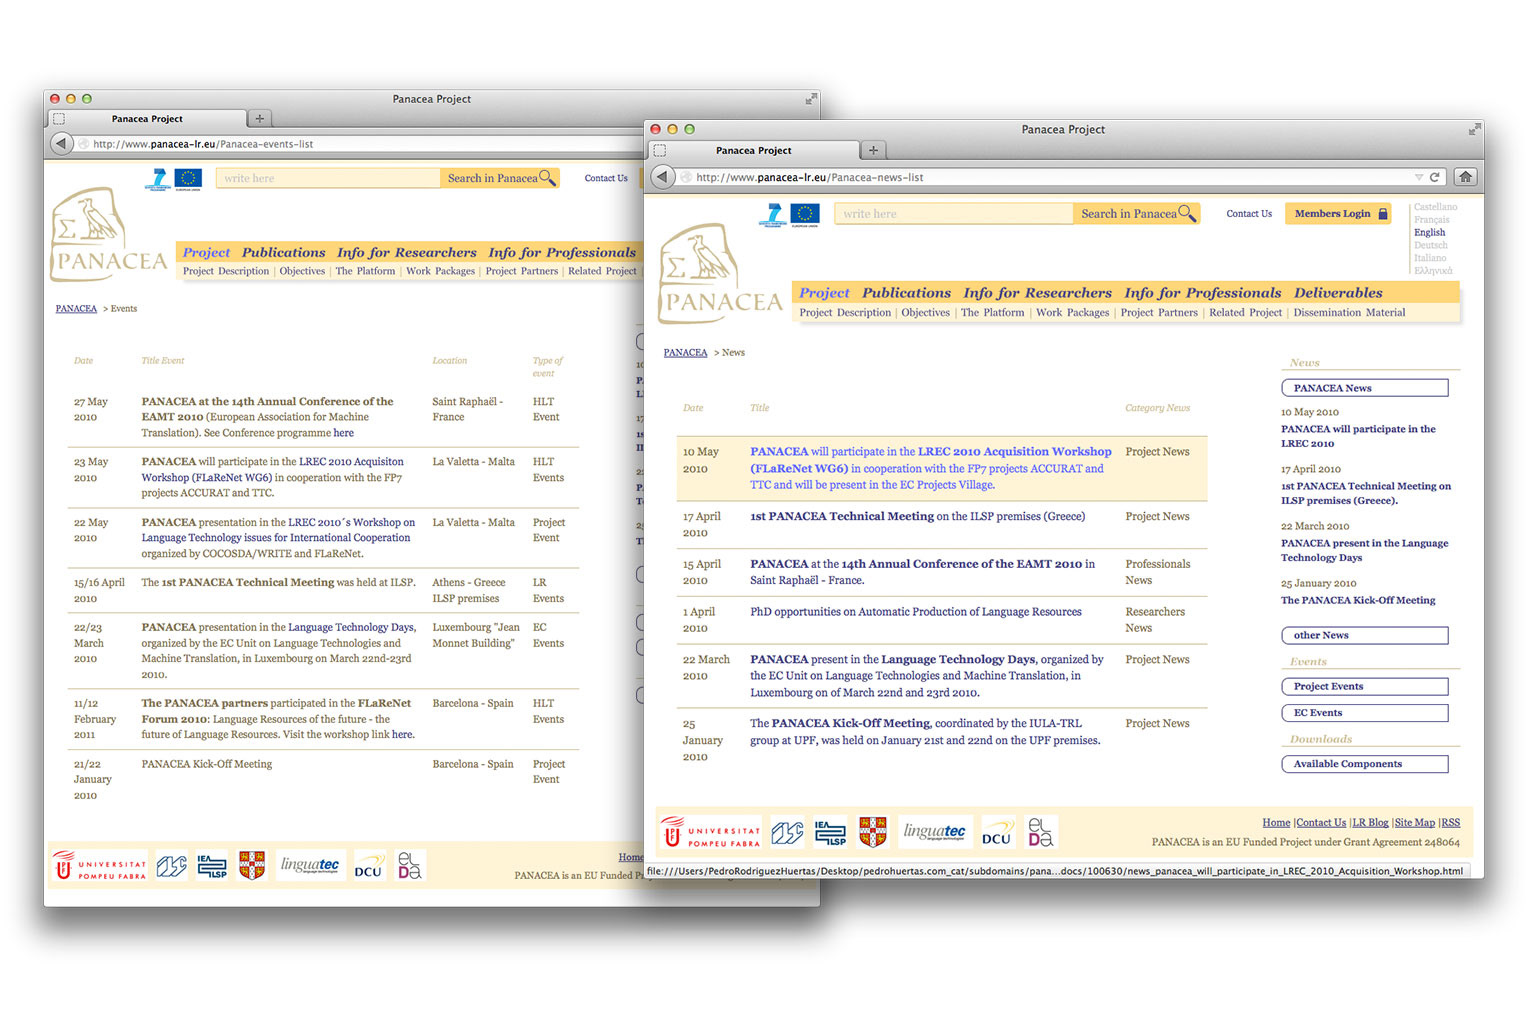Click the fullscreen arrows icon of the news window

(1474, 129)
